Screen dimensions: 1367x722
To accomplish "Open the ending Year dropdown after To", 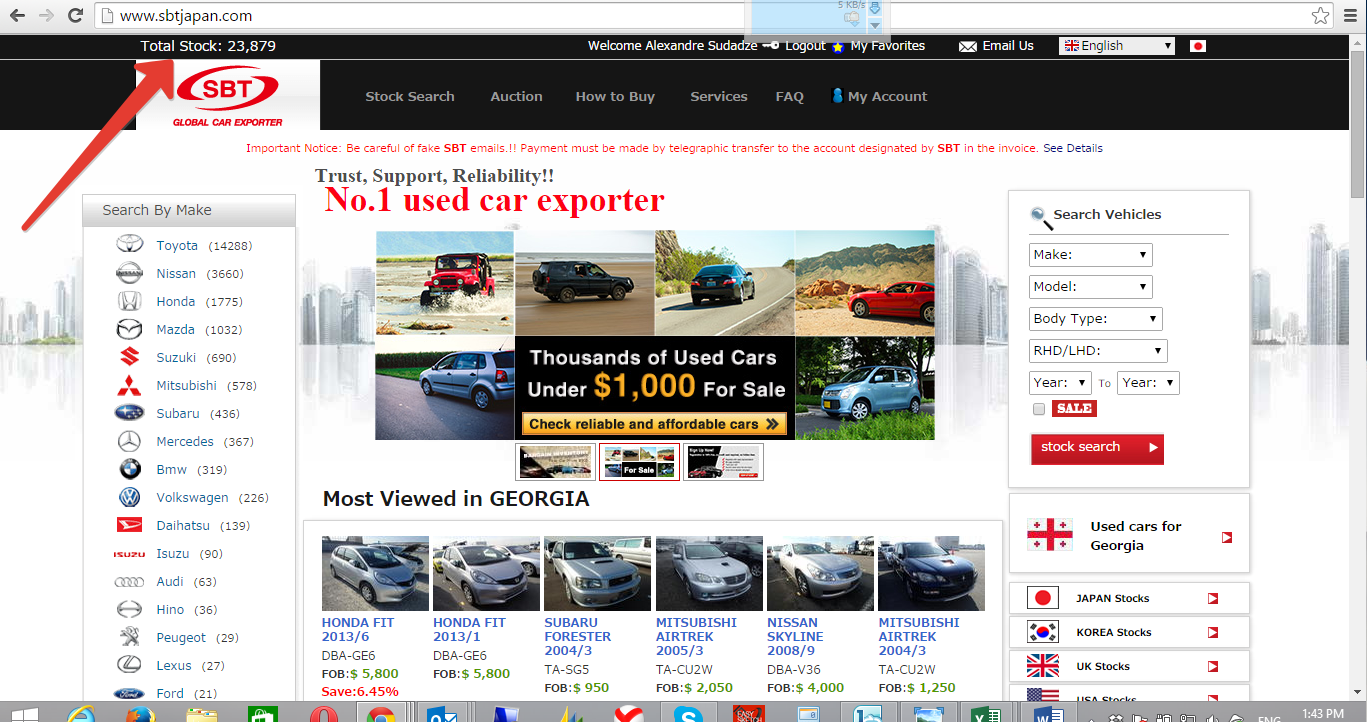I will (x=1149, y=383).
